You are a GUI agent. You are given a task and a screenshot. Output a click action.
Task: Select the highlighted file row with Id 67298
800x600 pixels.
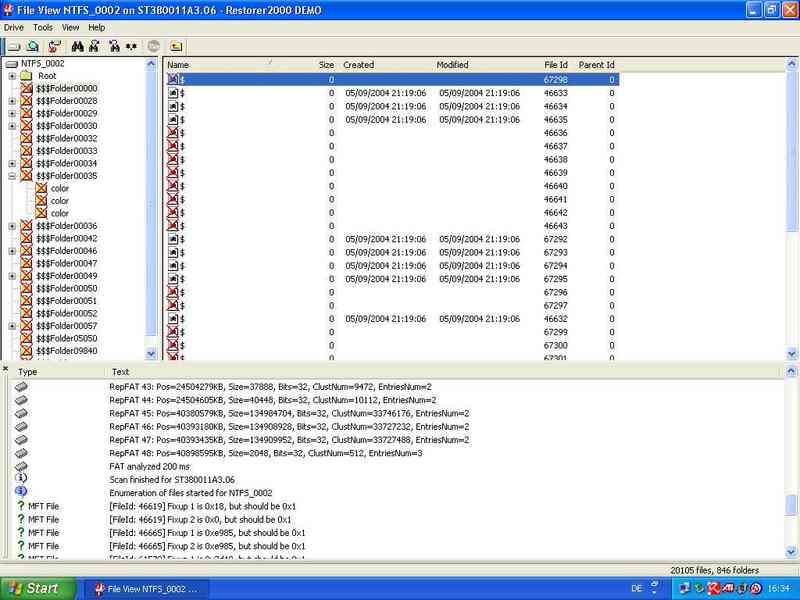(x=392, y=80)
